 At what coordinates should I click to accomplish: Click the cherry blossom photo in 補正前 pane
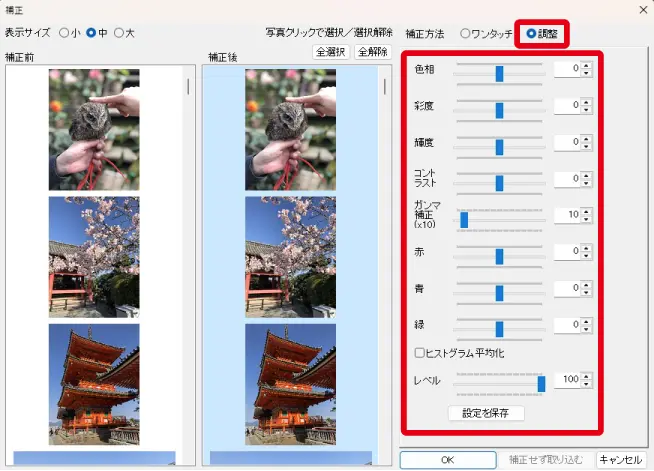(x=94, y=257)
